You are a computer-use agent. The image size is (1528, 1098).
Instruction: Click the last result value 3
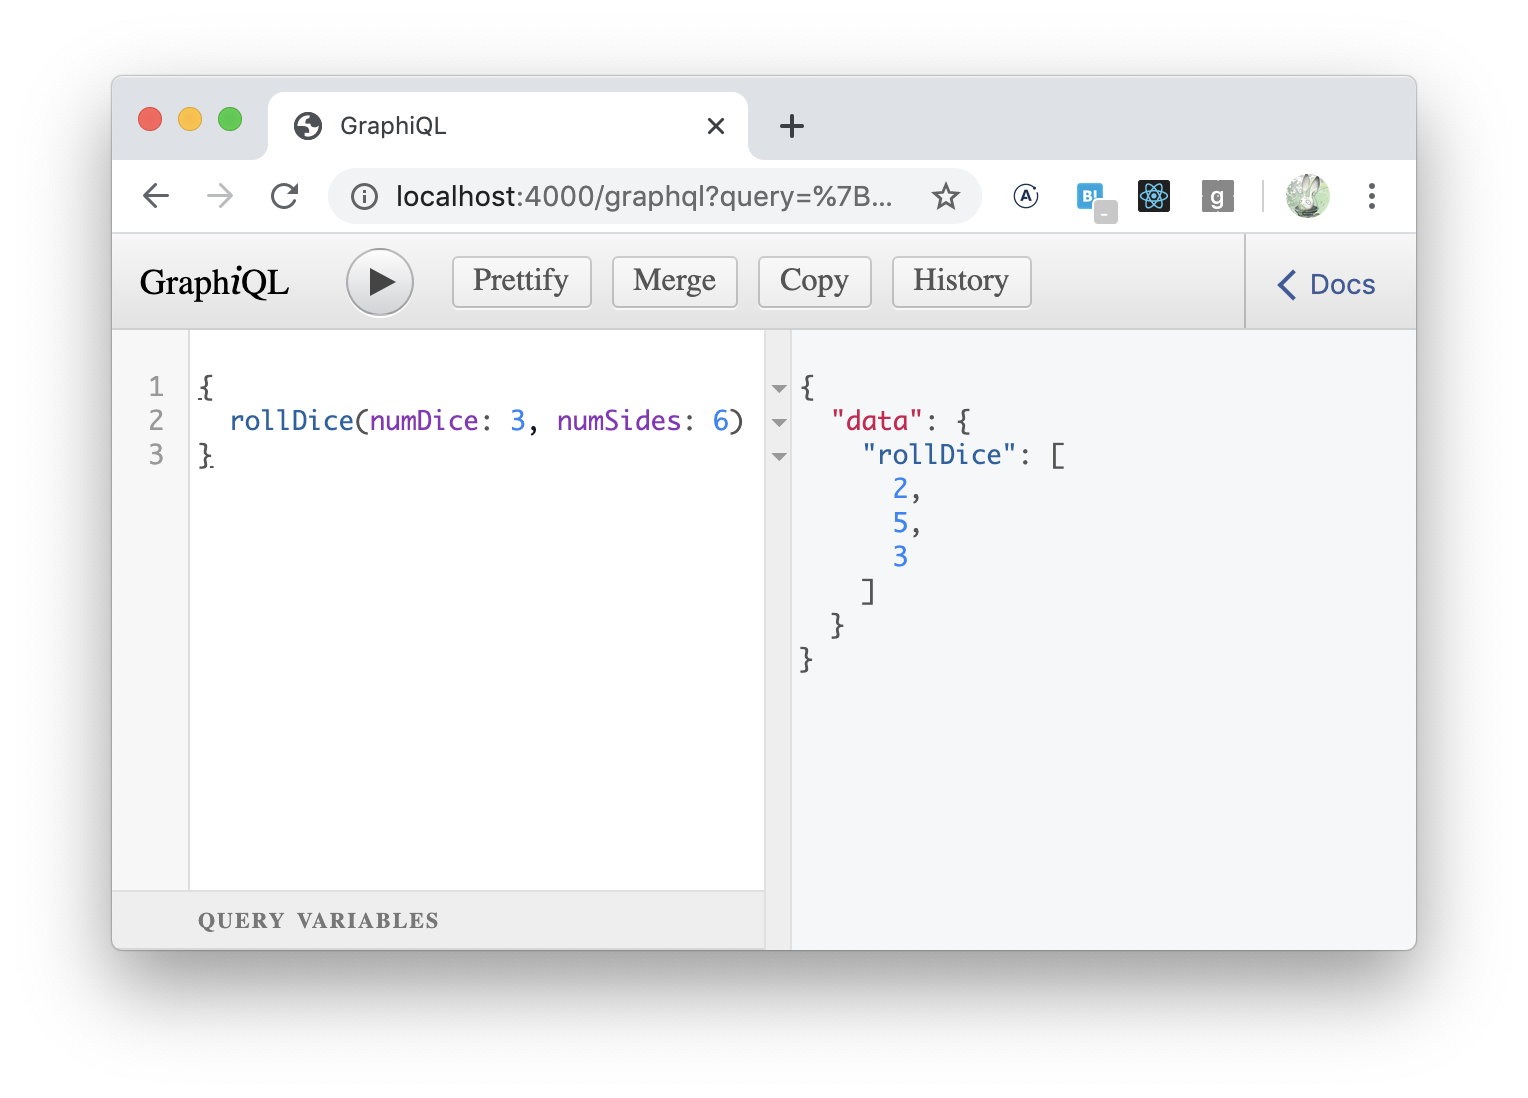(x=900, y=556)
